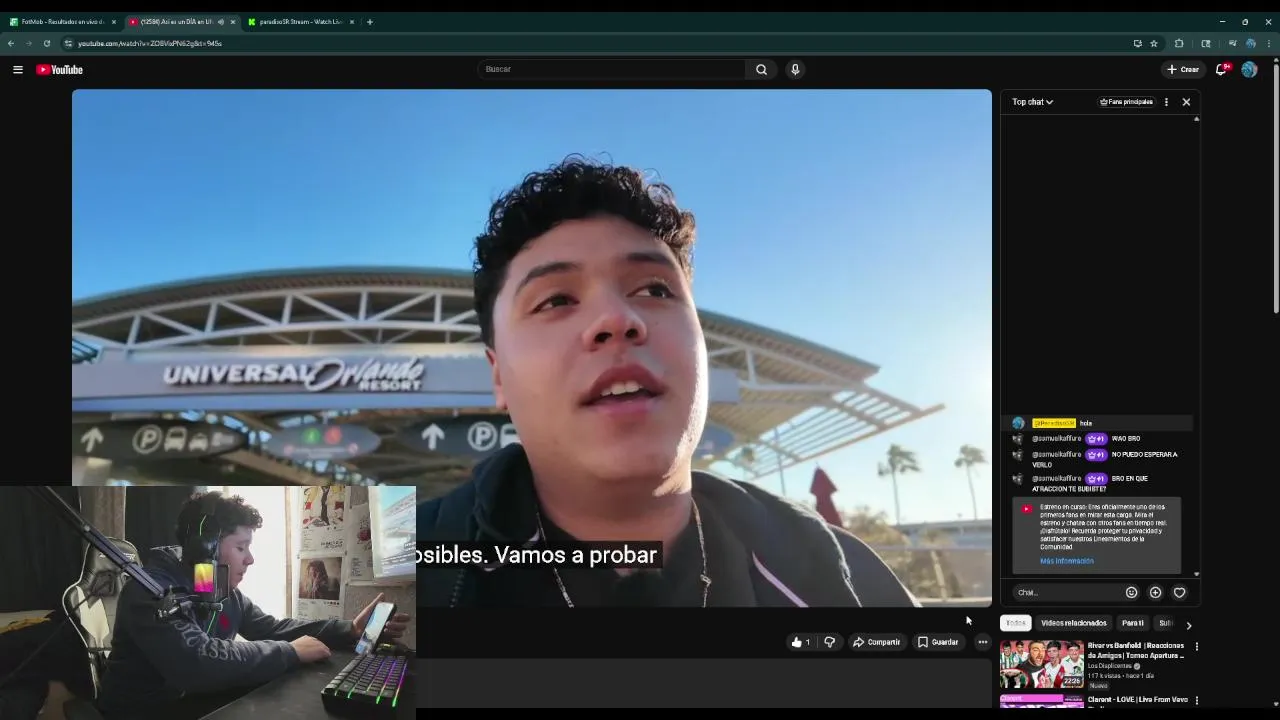
Task: Click the Más información link
Action: pyautogui.click(x=1067, y=561)
